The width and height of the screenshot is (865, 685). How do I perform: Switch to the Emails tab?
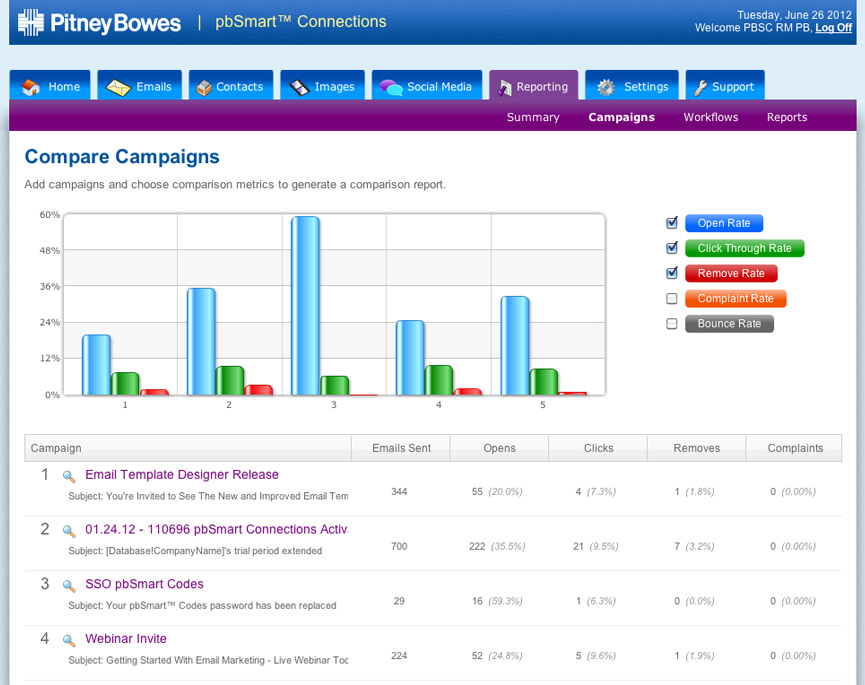click(140, 85)
